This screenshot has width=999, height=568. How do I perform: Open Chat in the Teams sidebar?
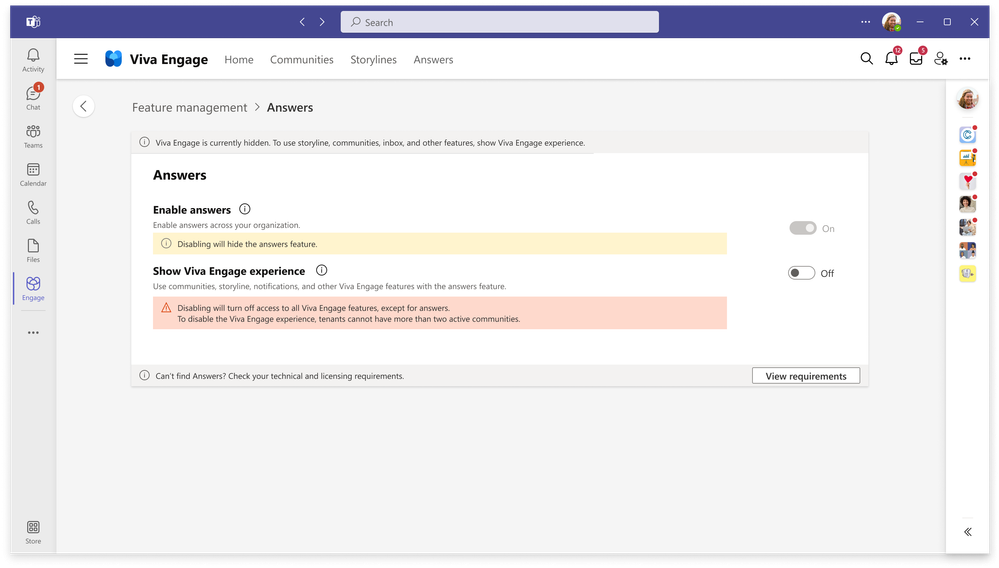[x=33, y=97]
